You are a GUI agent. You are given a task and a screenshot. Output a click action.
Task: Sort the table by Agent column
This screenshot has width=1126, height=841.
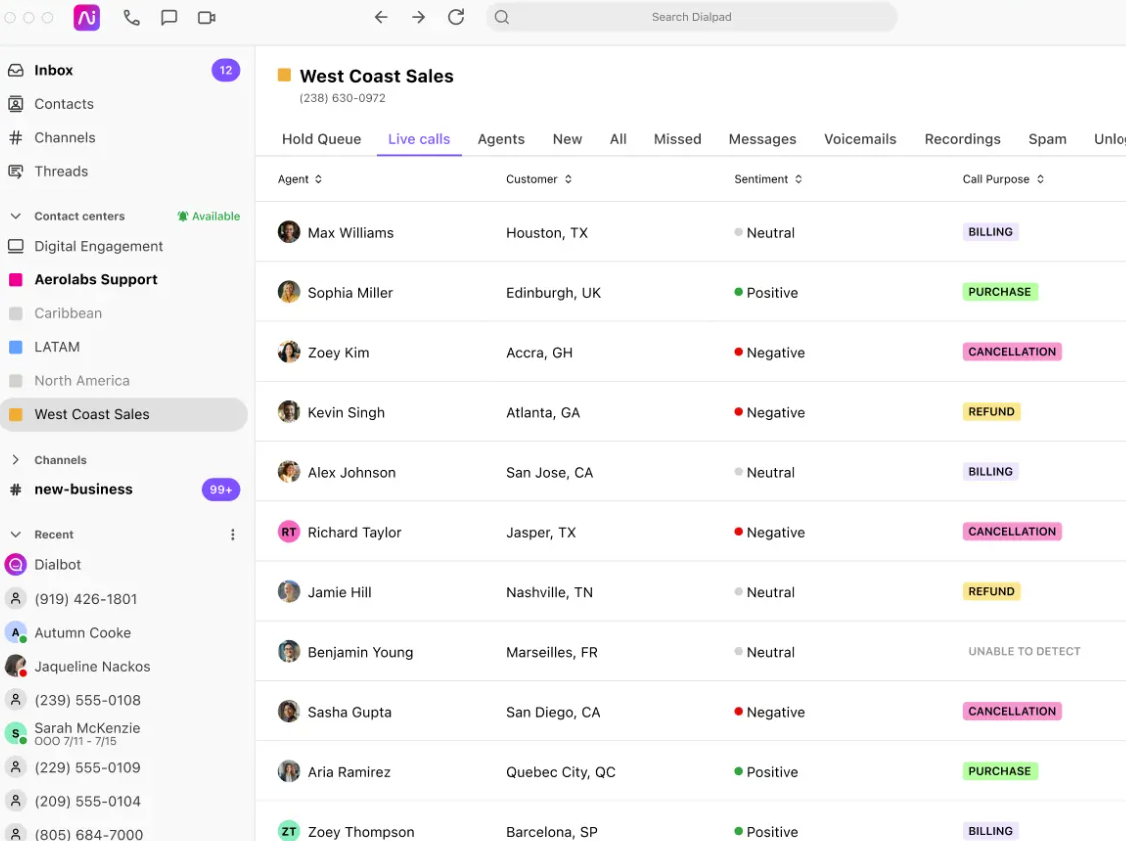pyautogui.click(x=300, y=179)
